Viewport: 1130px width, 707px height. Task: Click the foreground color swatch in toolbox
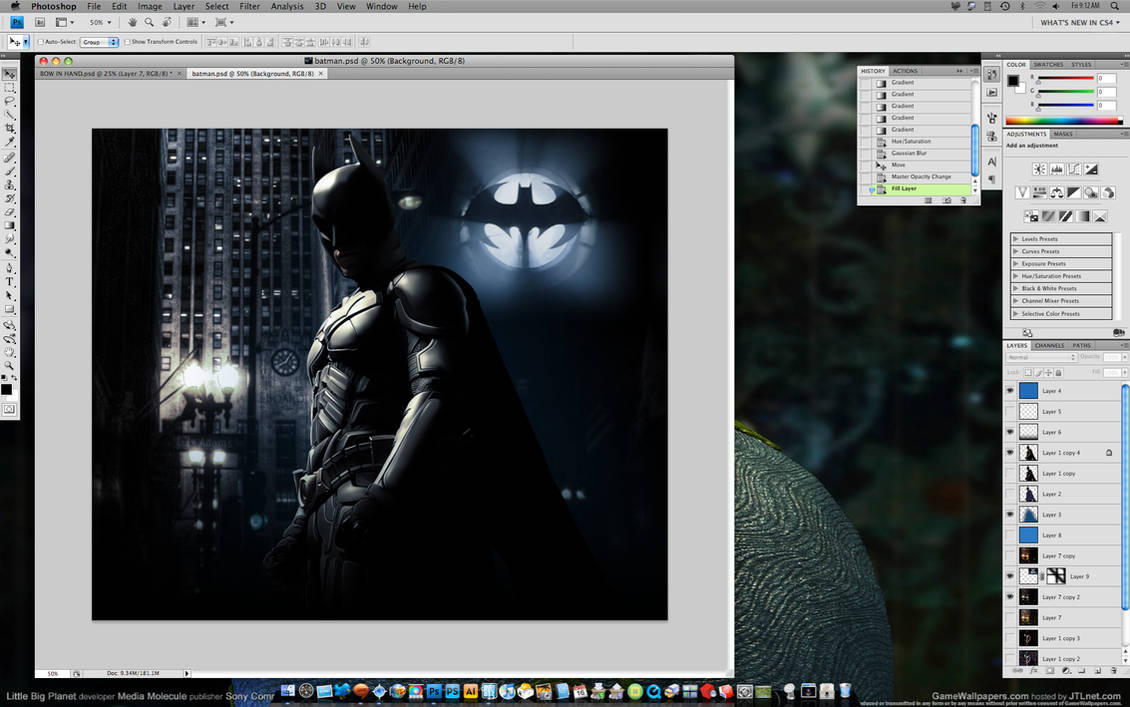[6, 389]
